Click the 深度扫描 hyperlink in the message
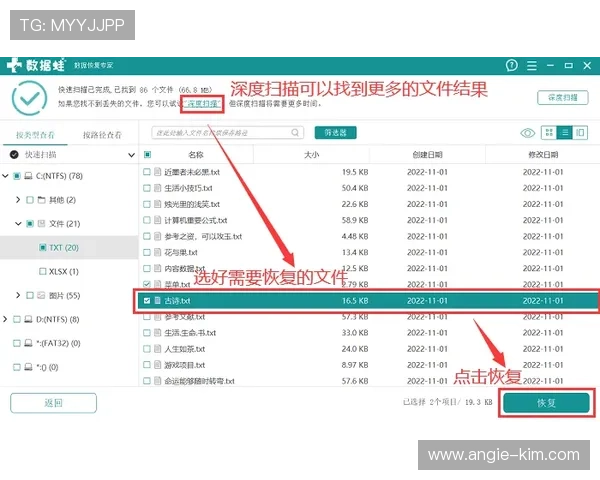Image resolution: width=600 pixels, height=480 pixels. (202, 104)
